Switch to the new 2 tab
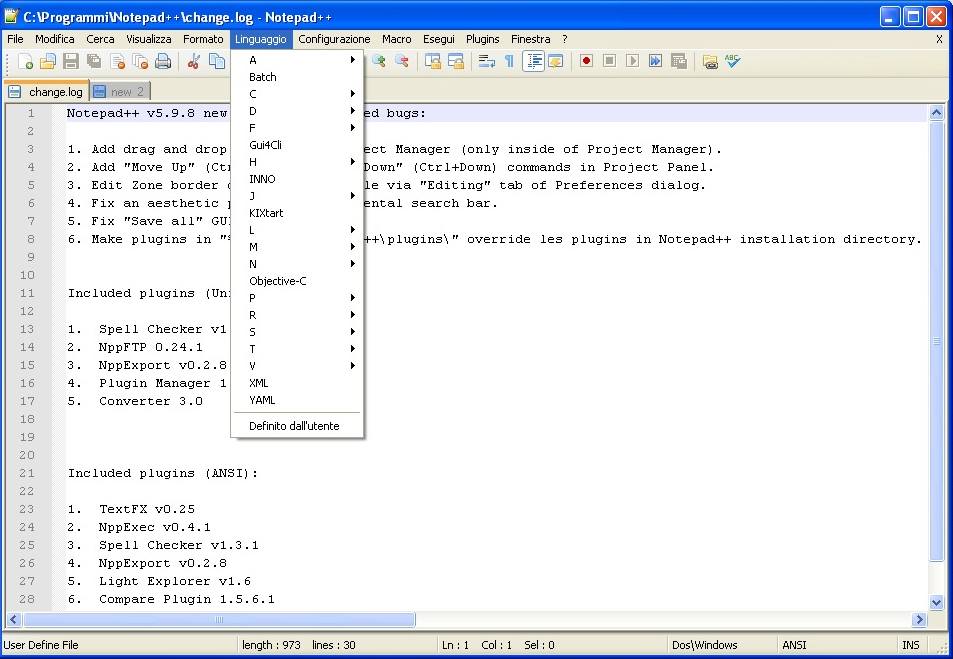 (x=120, y=92)
